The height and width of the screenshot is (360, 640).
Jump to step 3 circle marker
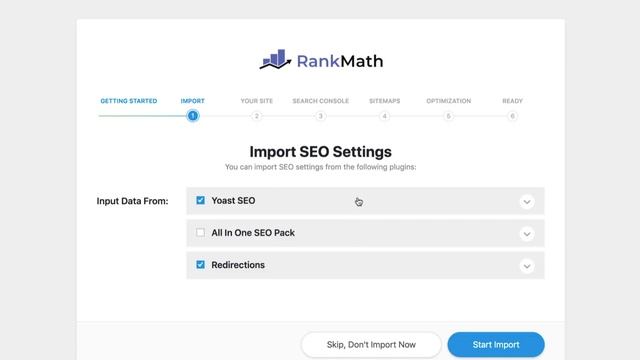(x=321, y=116)
